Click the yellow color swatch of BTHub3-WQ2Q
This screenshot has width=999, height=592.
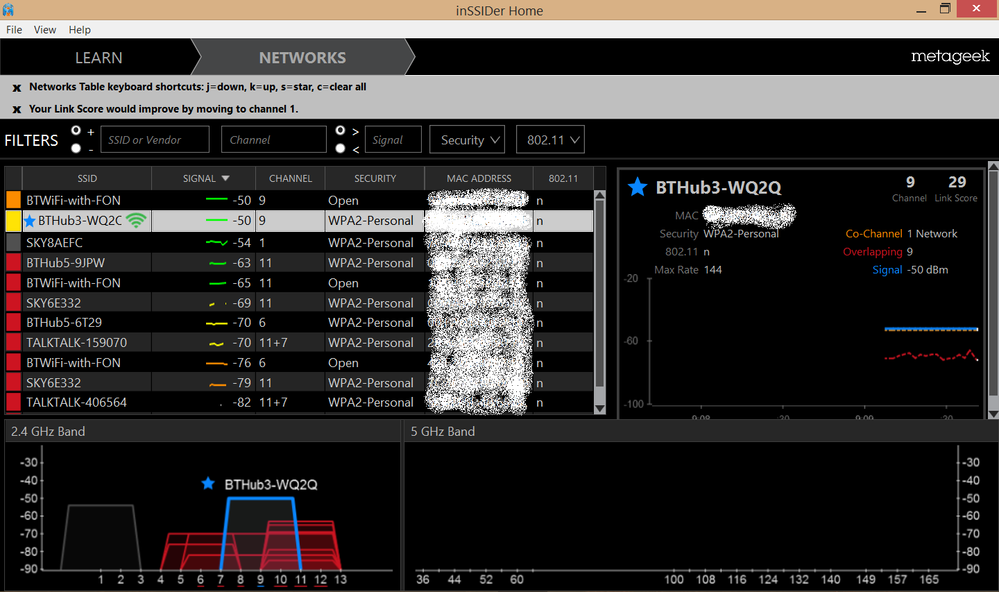click(13, 220)
